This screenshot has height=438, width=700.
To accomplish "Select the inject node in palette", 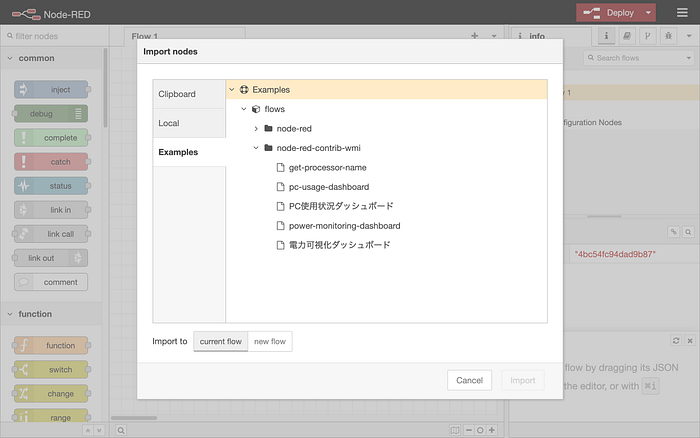I will pos(51,89).
